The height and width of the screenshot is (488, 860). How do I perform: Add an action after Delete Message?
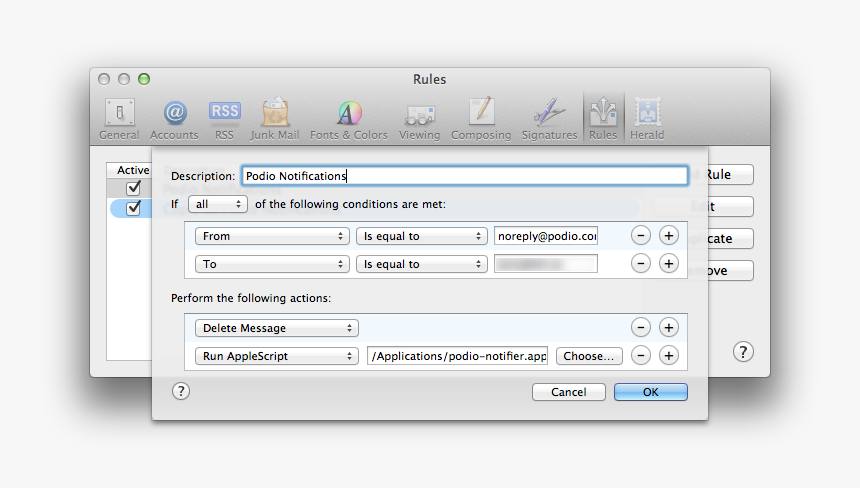point(669,328)
